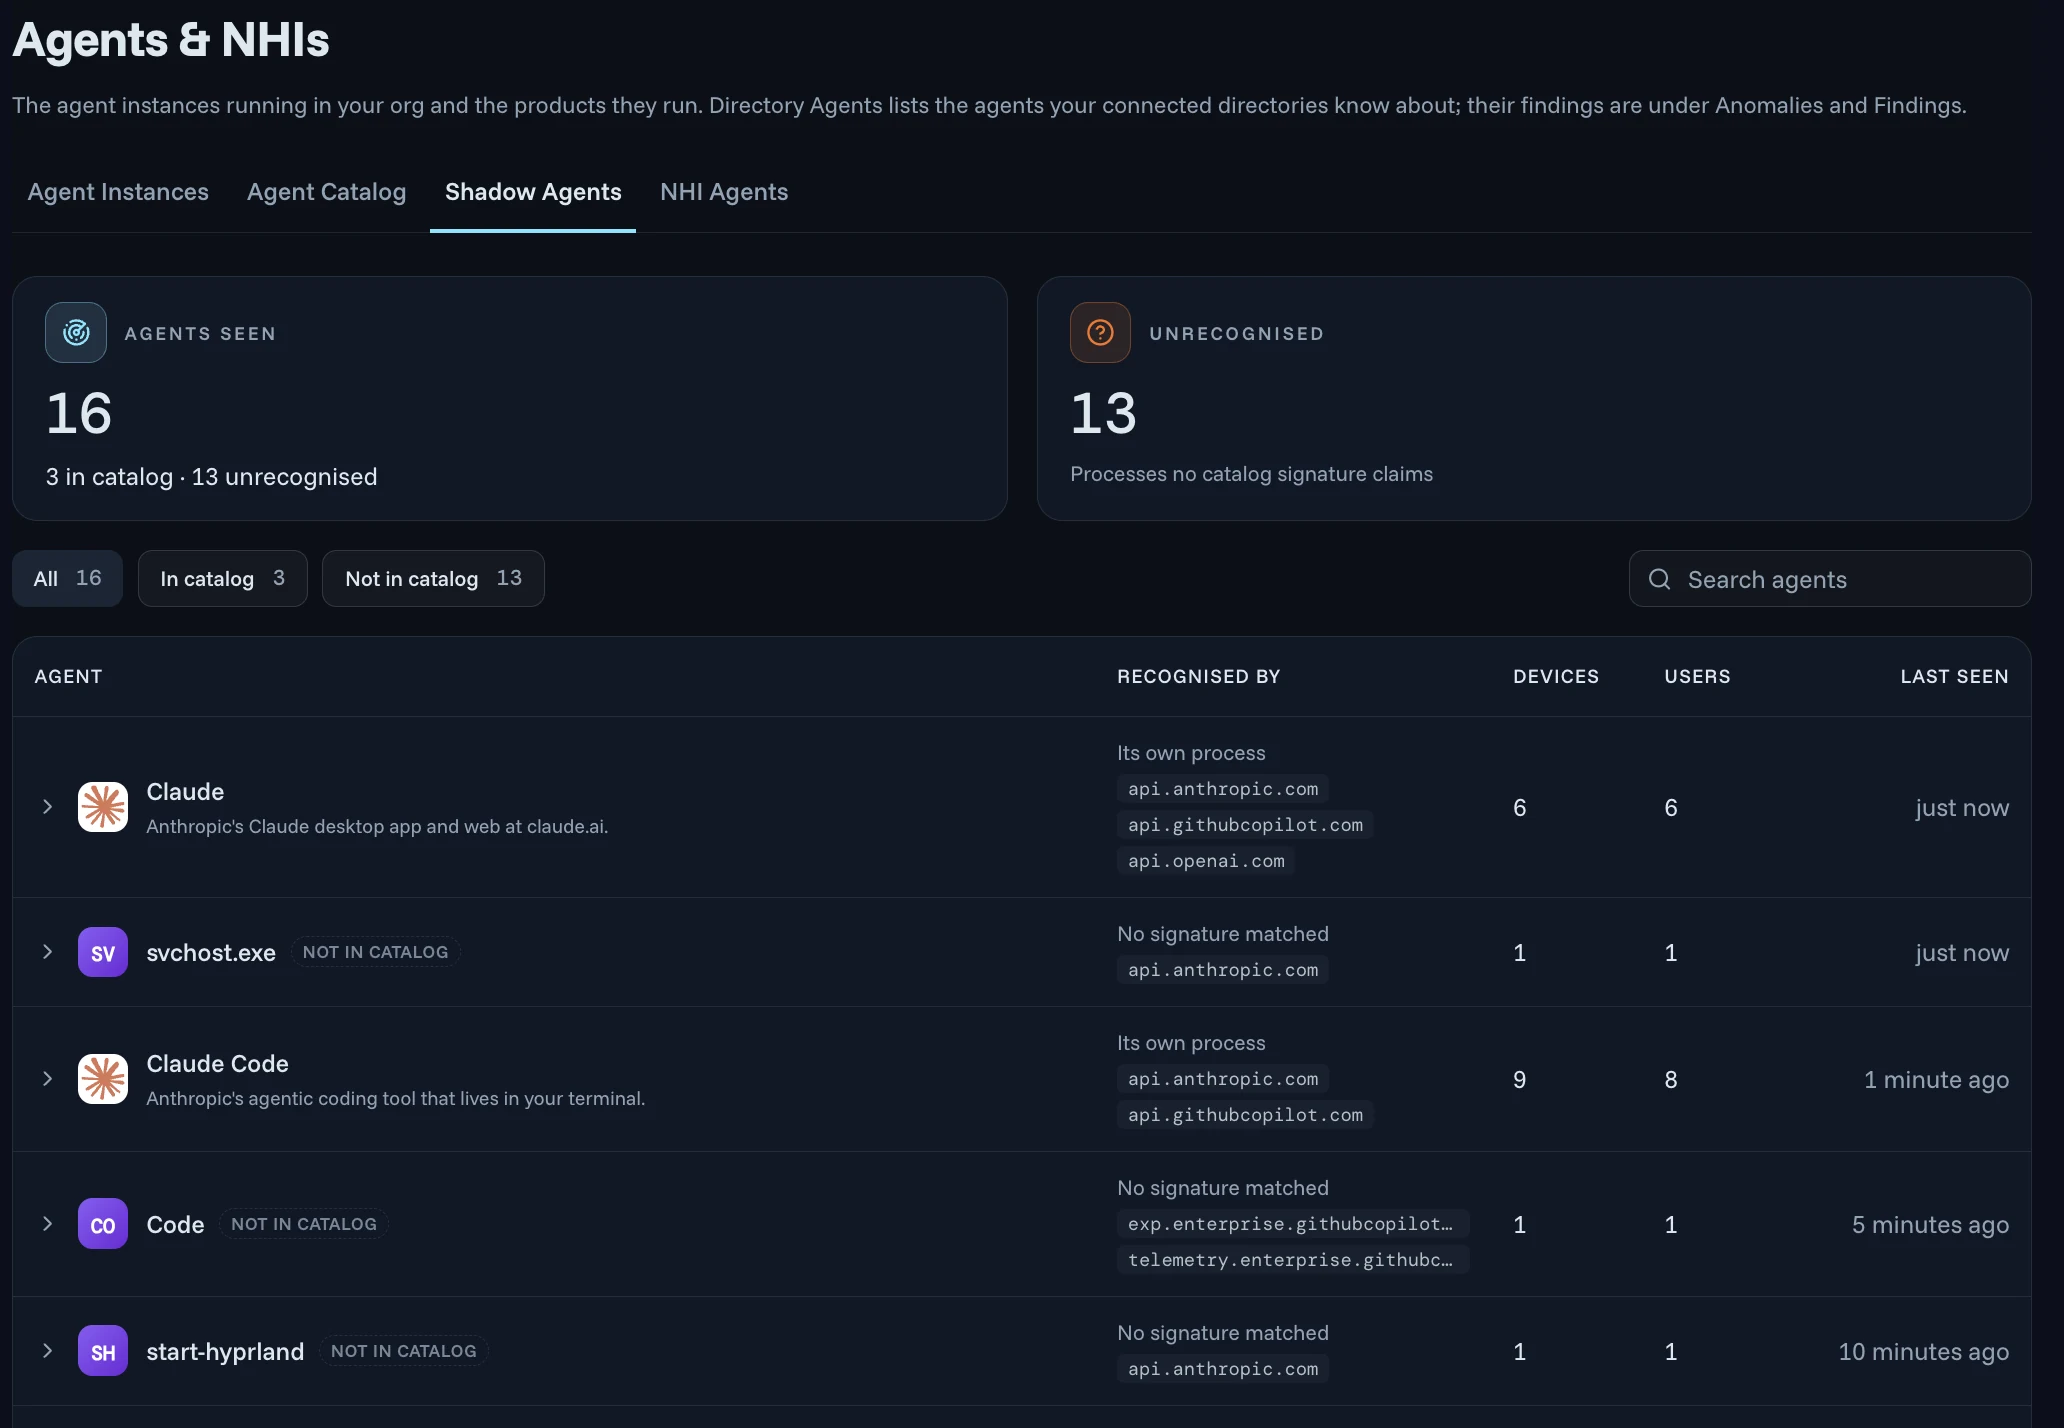Viewport: 2064px width, 1428px height.
Task: Click the '10 minutes ago' last seen value
Action: click(x=1923, y=1351)
